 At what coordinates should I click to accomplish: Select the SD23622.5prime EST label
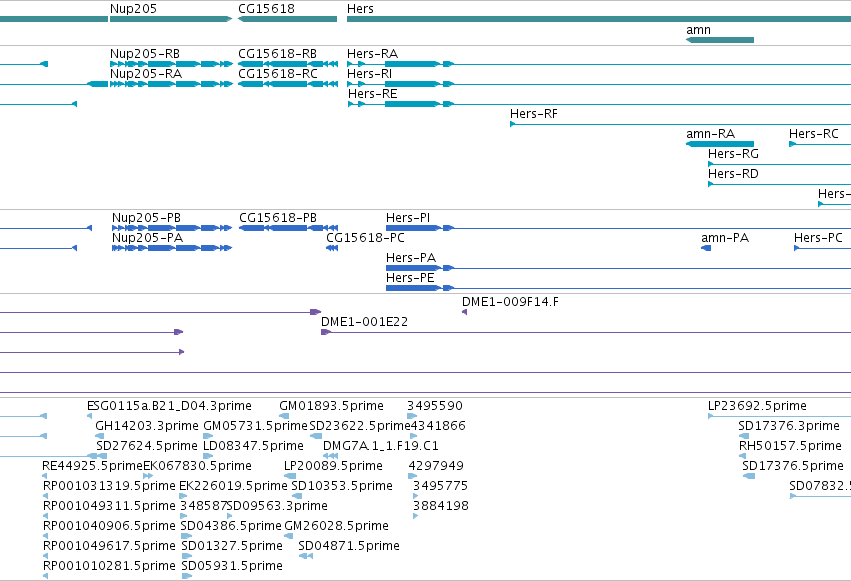tap(360, 426)
